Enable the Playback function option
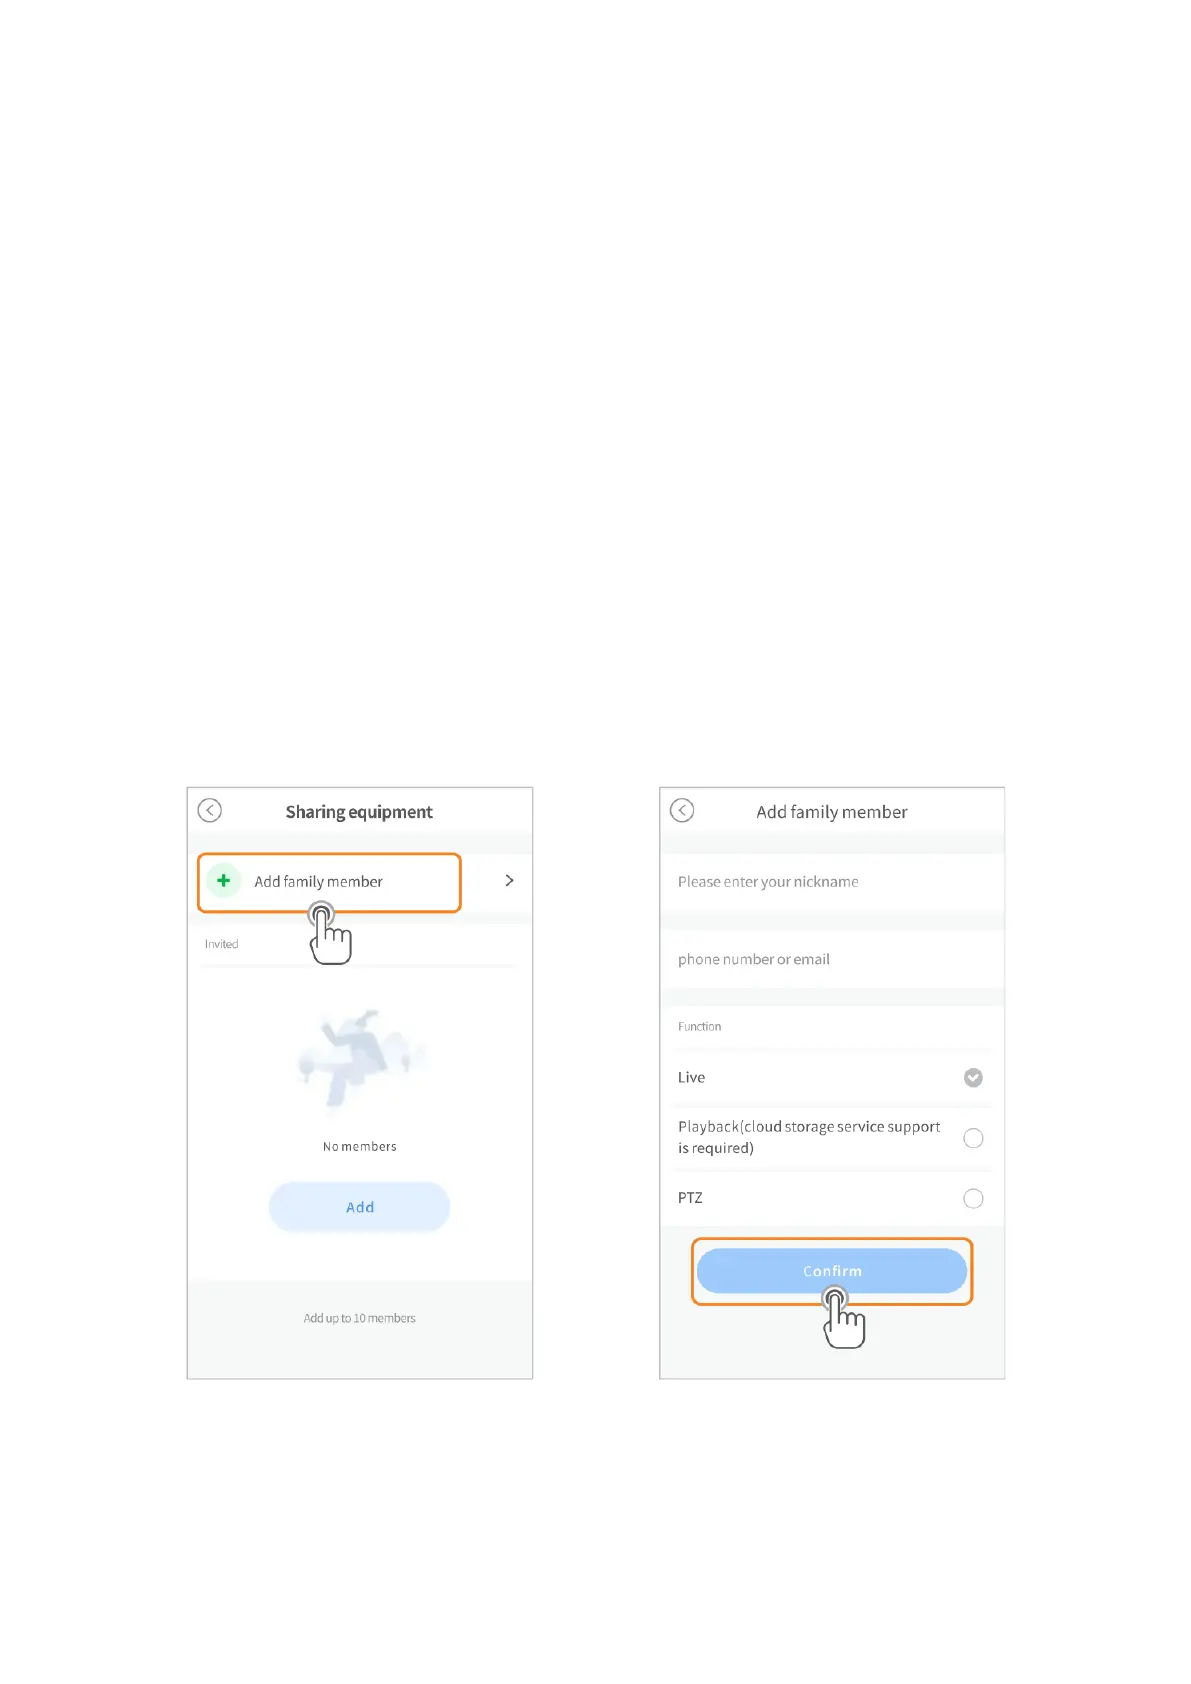 (x=973, y=1138)
